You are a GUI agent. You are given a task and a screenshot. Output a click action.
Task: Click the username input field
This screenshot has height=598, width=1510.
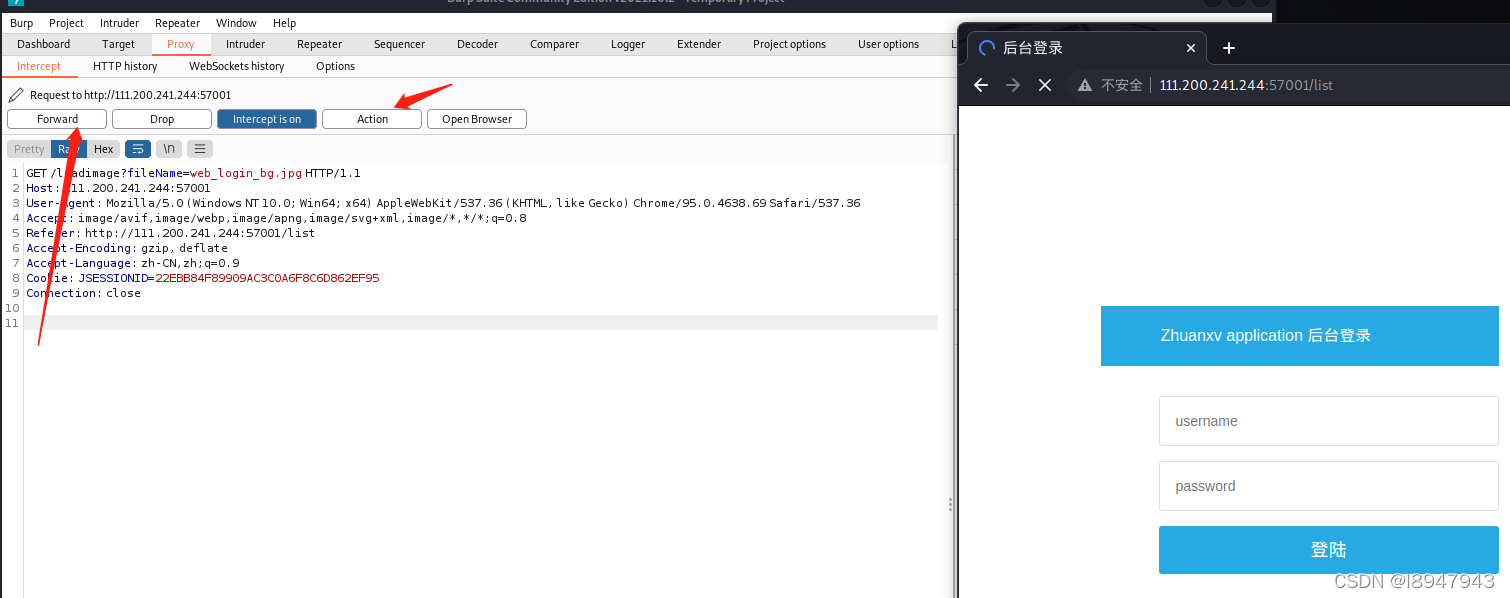pyautogui.click(x=1328, y=421)
